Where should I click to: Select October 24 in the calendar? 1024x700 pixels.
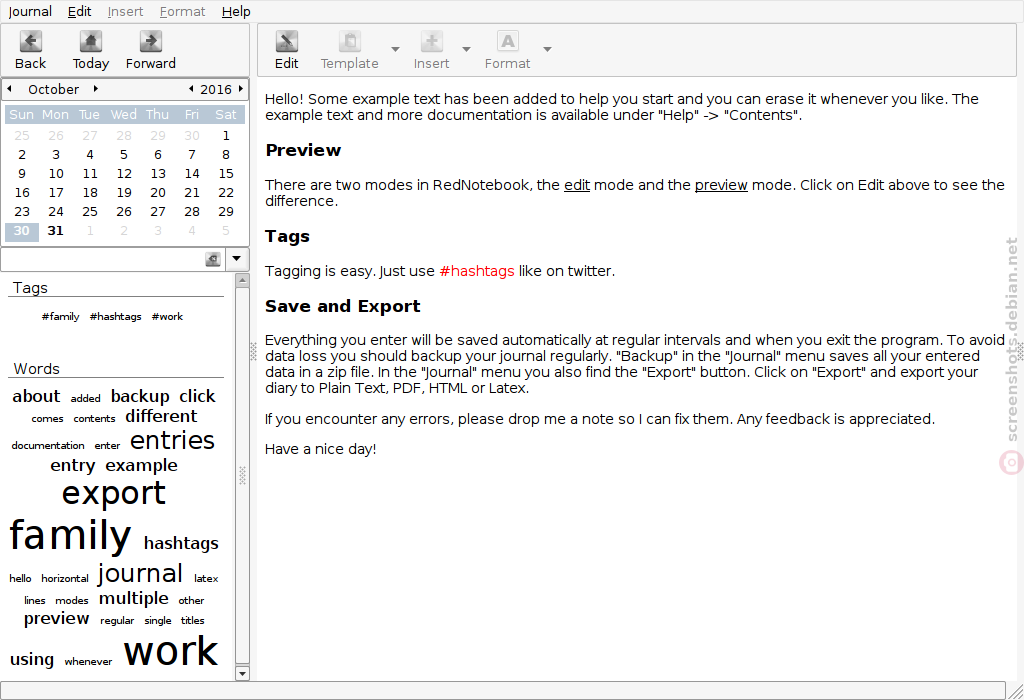click(x=56, y=212)
